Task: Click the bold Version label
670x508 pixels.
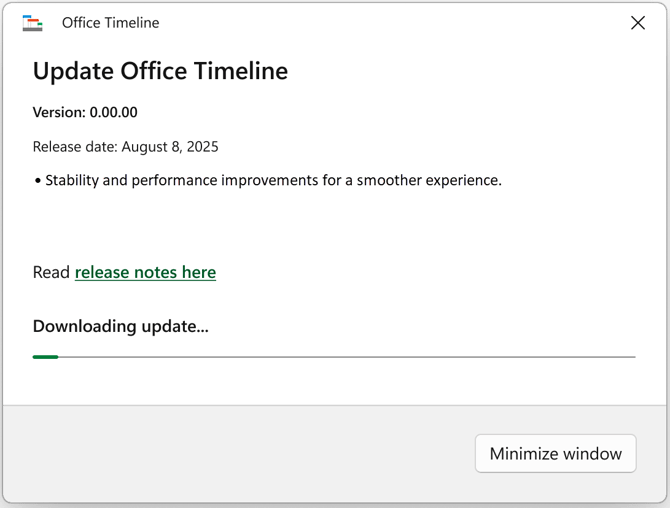Action: pyautogui.click(x=59, y=112)
